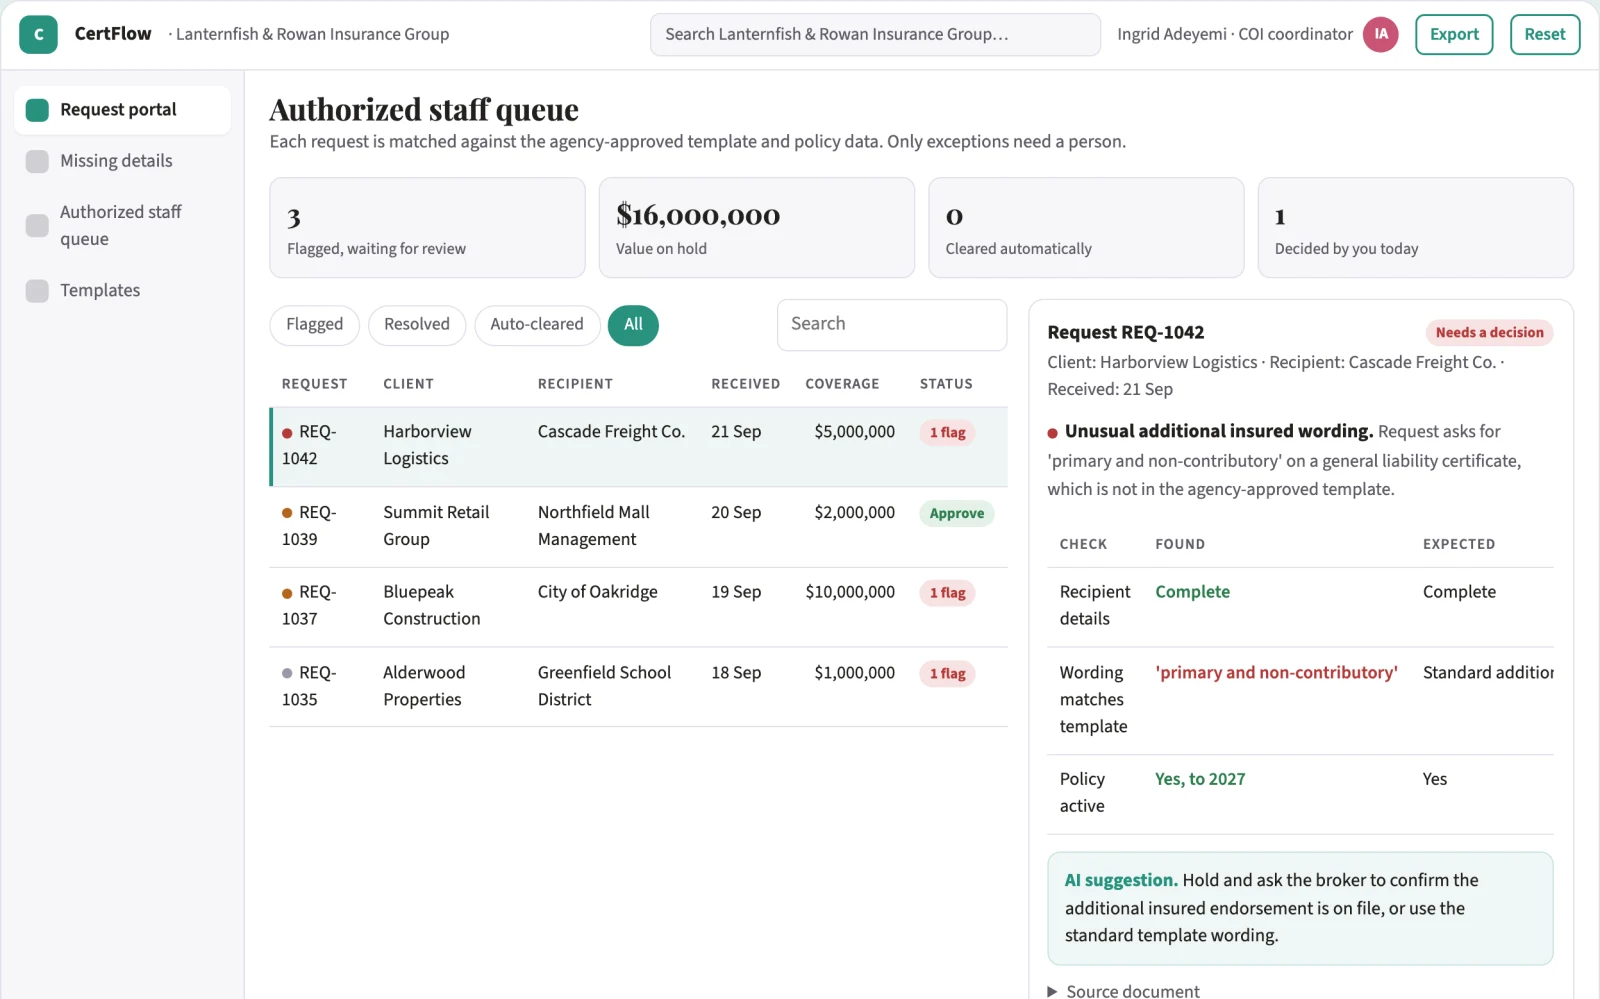Select the REQ-1035 request row
The image size is (1600, 999).
[x=638, y=687]
